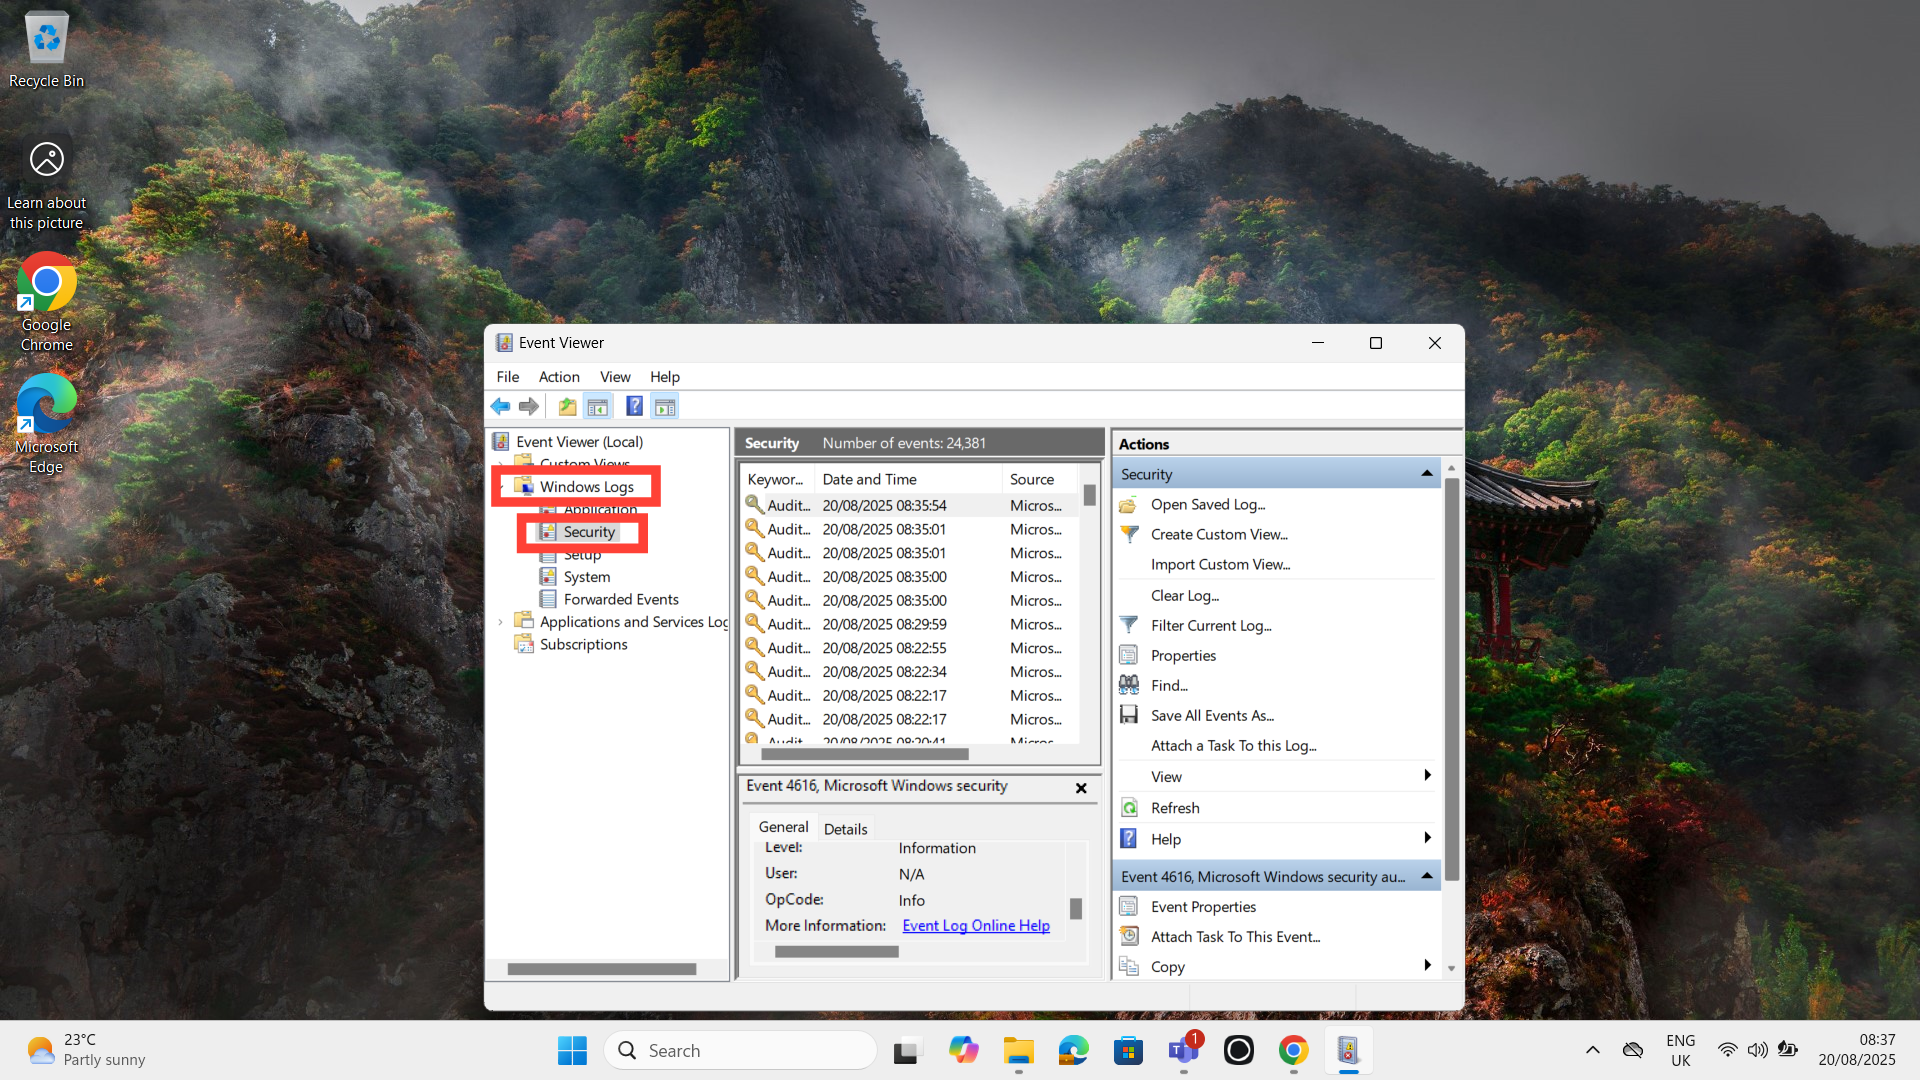Open the Action menu
Image resolution: width=1920 pixels, height=1080 pixels.
558,377
